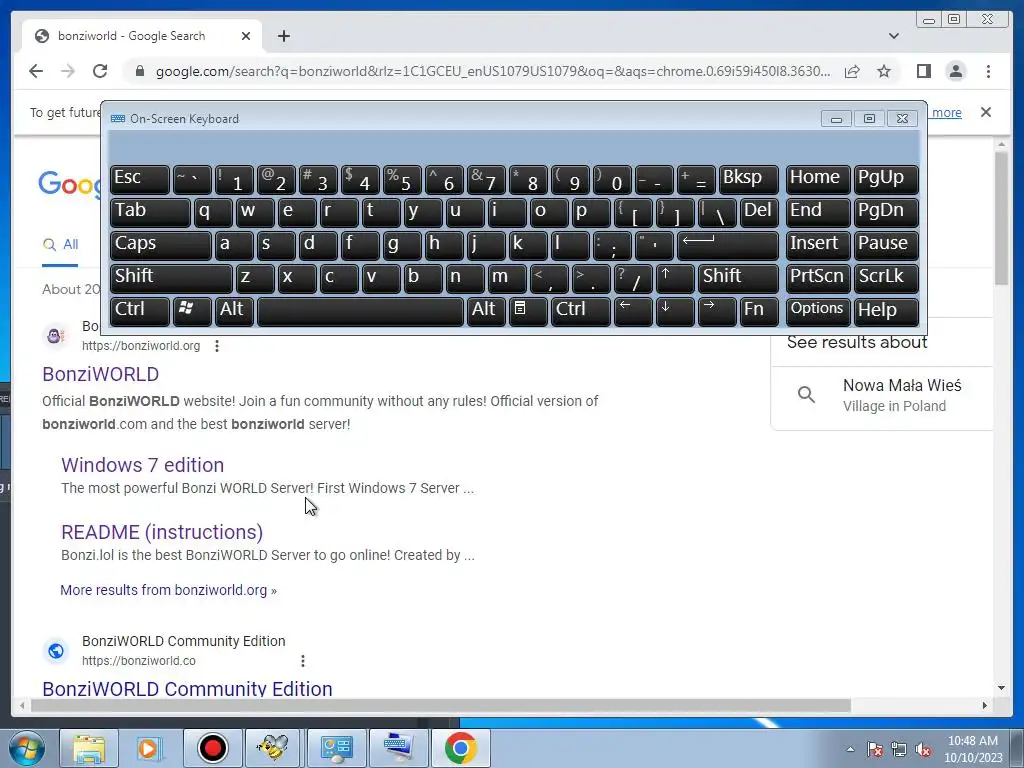Click the Del key

click(760, 213)
